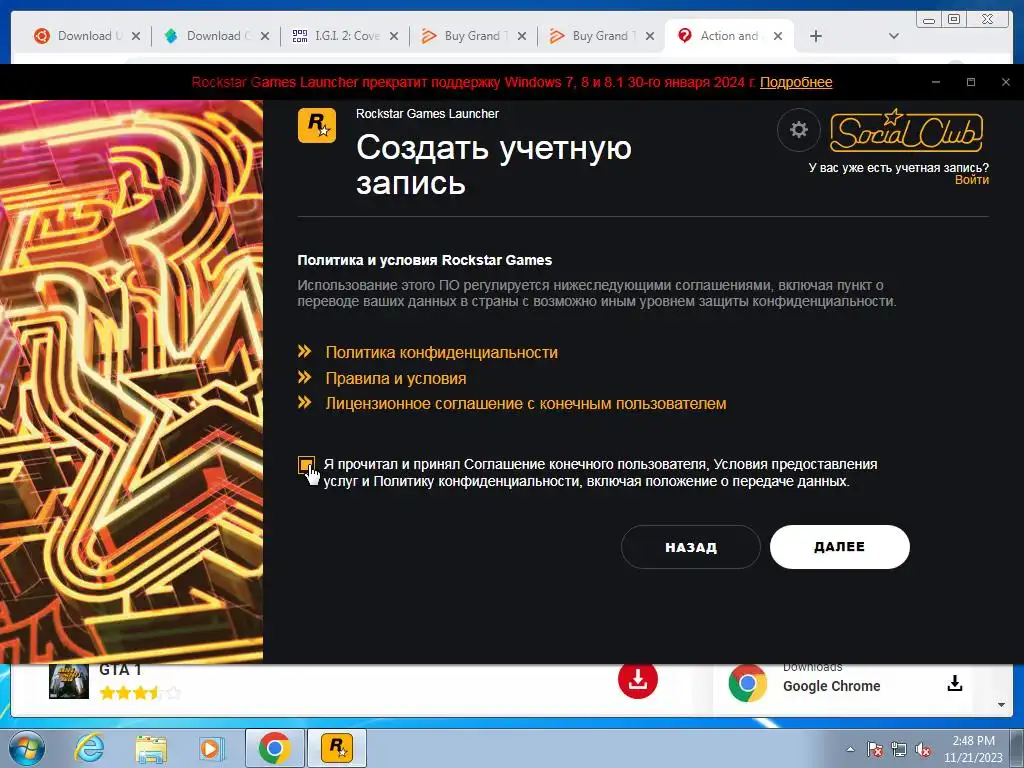Show hidden system tray icons
The height and width of the screenshot is (768, 1024).
pyautogui.click(x=850, y=749)
